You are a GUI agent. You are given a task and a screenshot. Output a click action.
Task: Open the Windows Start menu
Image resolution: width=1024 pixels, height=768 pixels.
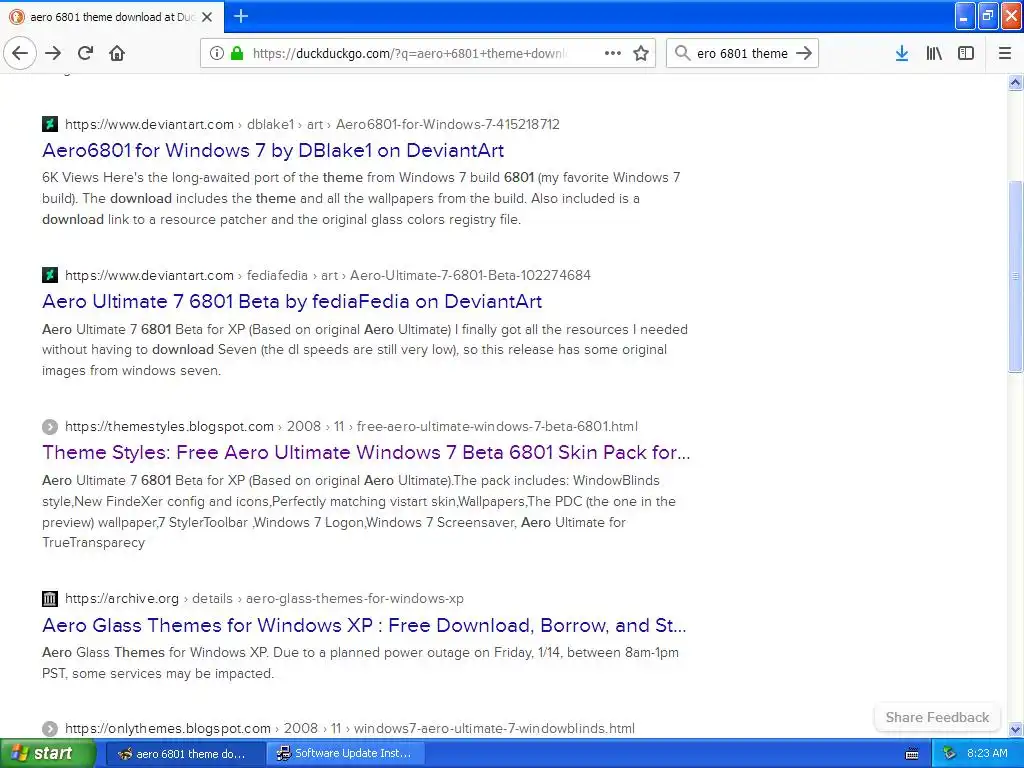coord(48,753)
